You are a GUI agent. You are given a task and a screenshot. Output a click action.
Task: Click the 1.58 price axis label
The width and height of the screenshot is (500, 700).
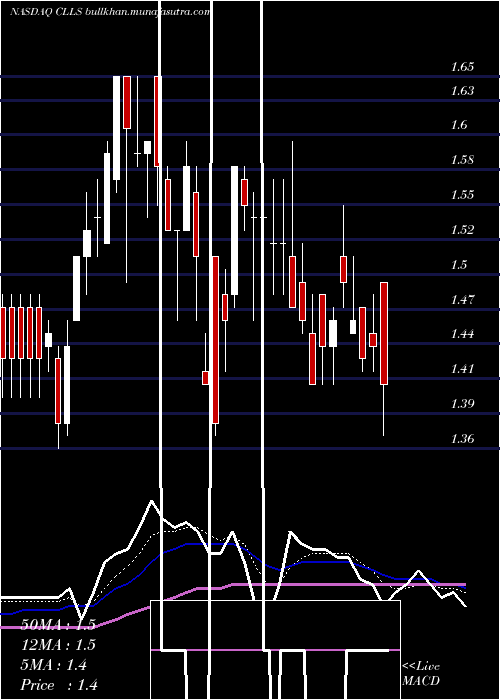(462, 160)
